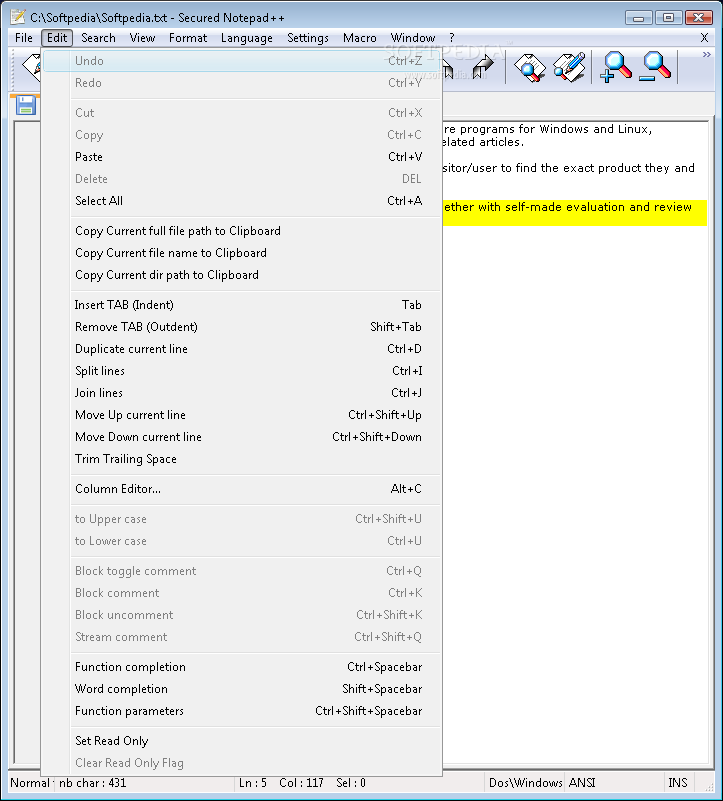Click 'ANSI' encoding in status bar
Viewport: 723px width, 801px height.
(582, 783)
